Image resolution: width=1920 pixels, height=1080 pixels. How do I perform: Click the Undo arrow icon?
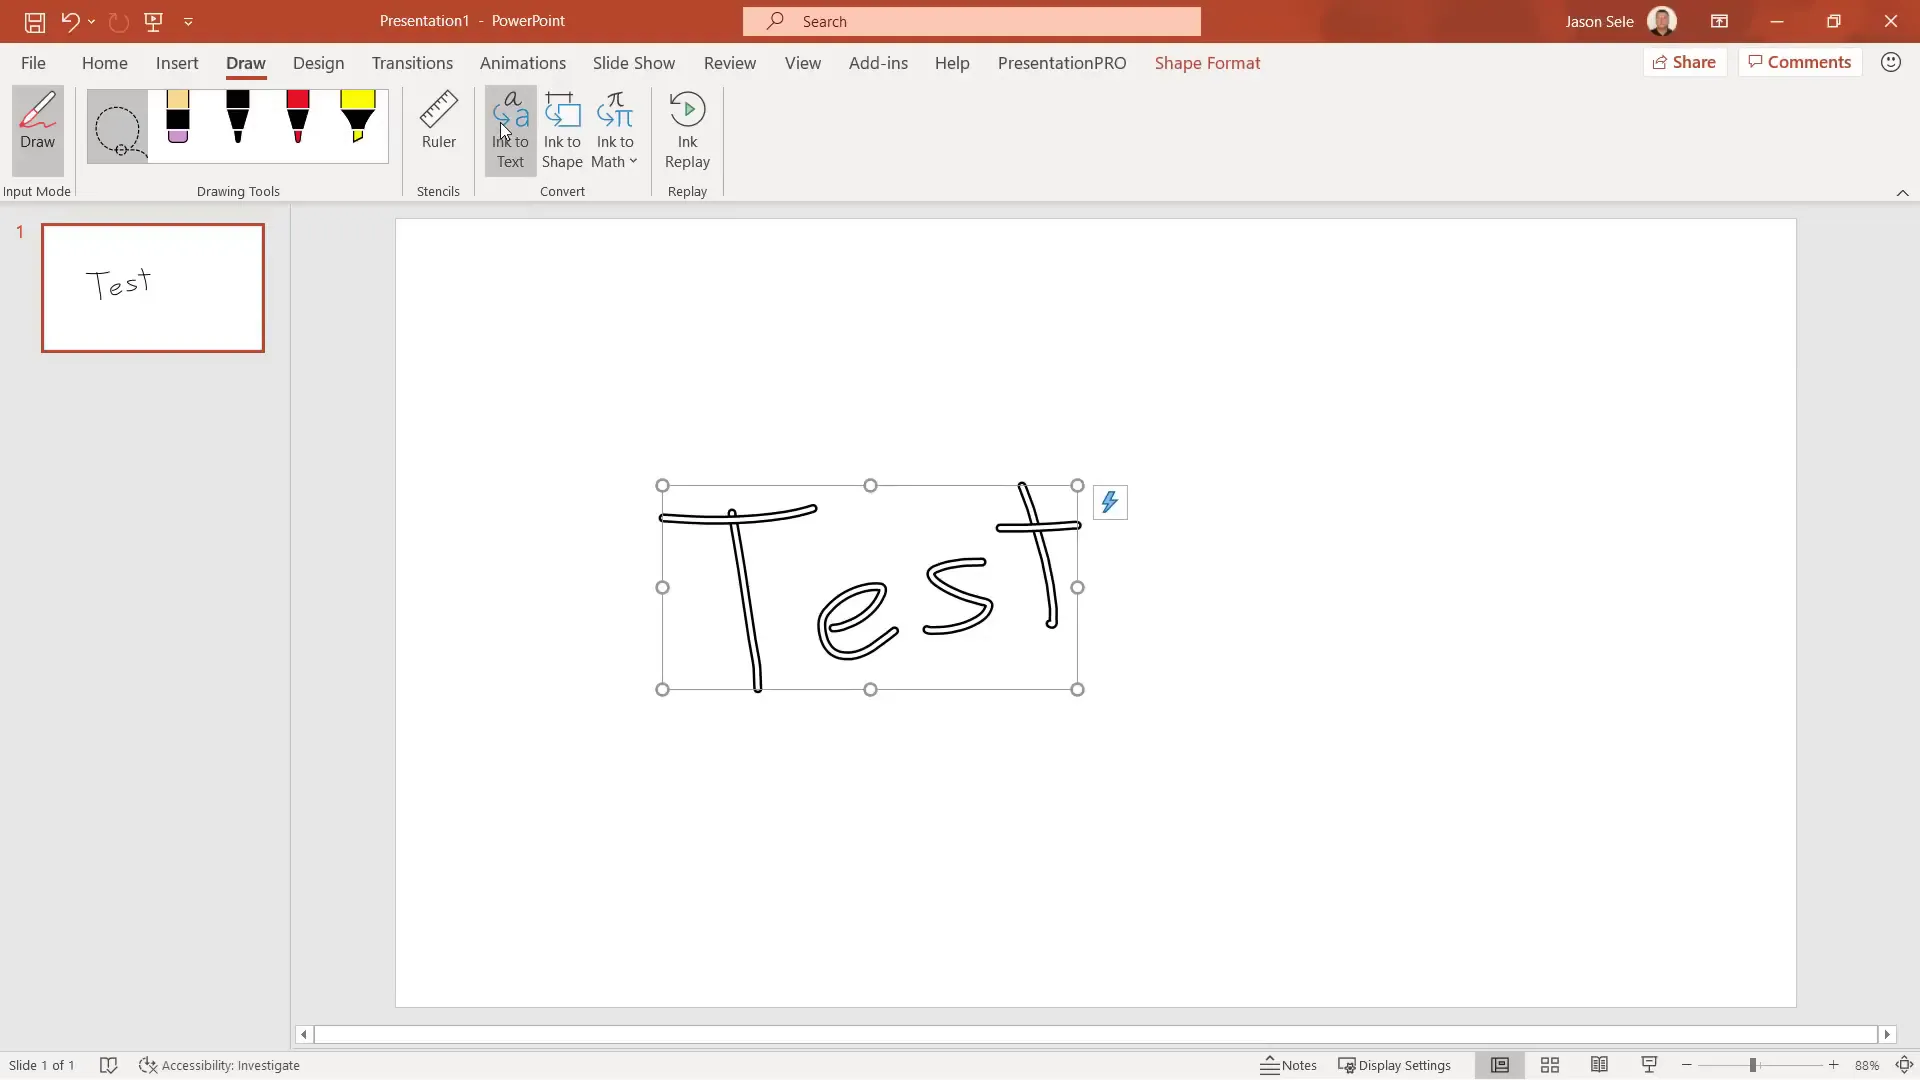click(69, 21)
